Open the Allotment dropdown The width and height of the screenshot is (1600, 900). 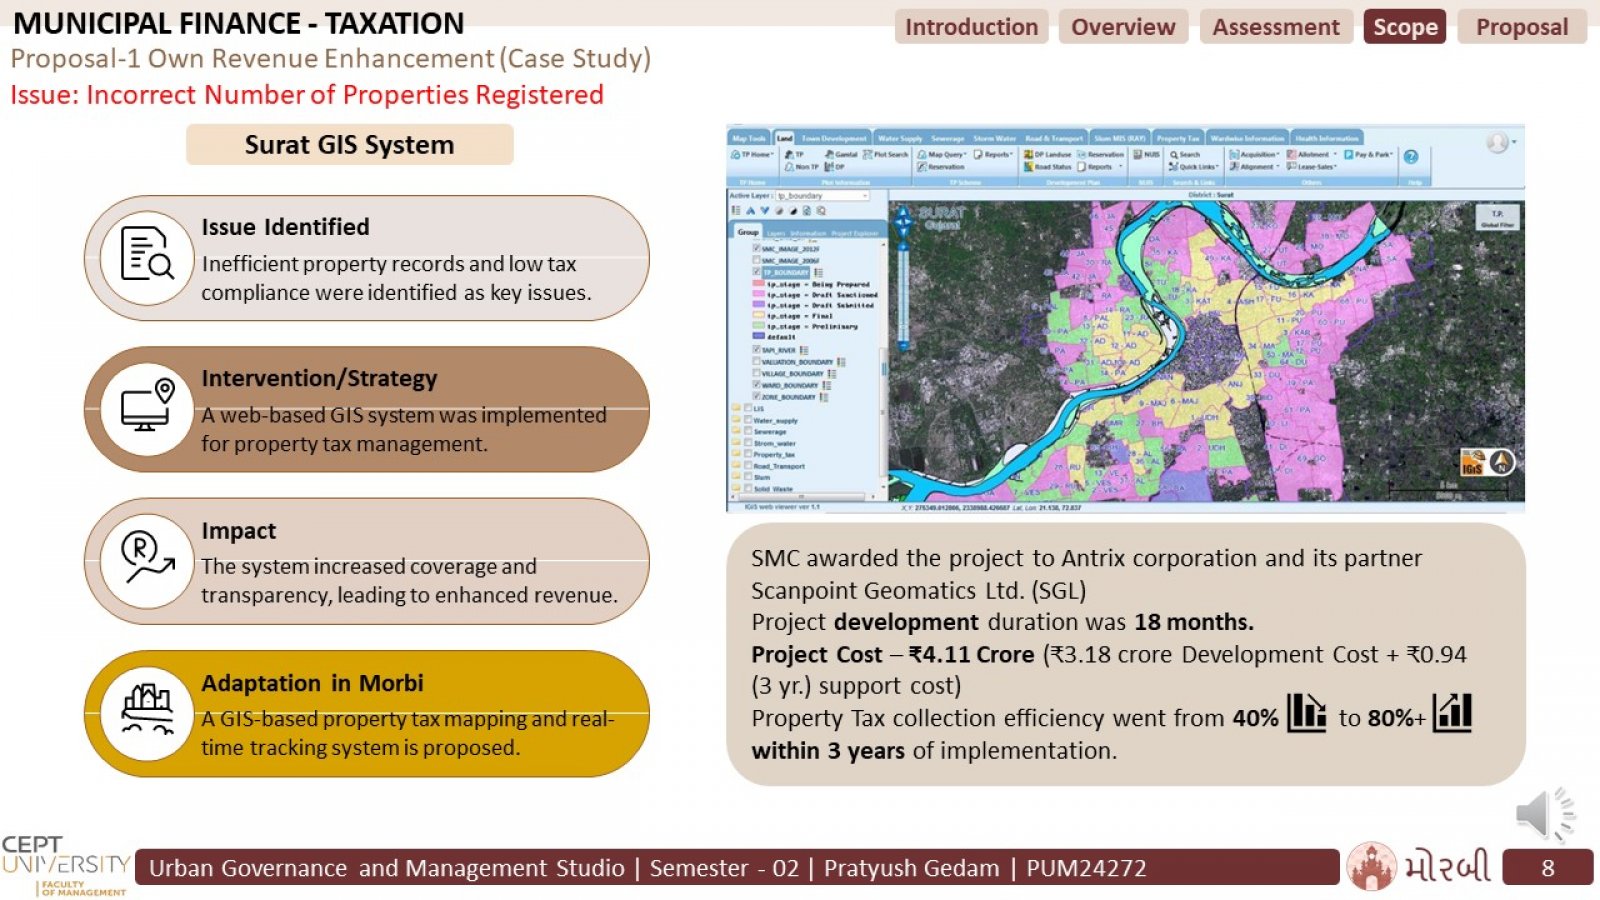click(1311, 155)
